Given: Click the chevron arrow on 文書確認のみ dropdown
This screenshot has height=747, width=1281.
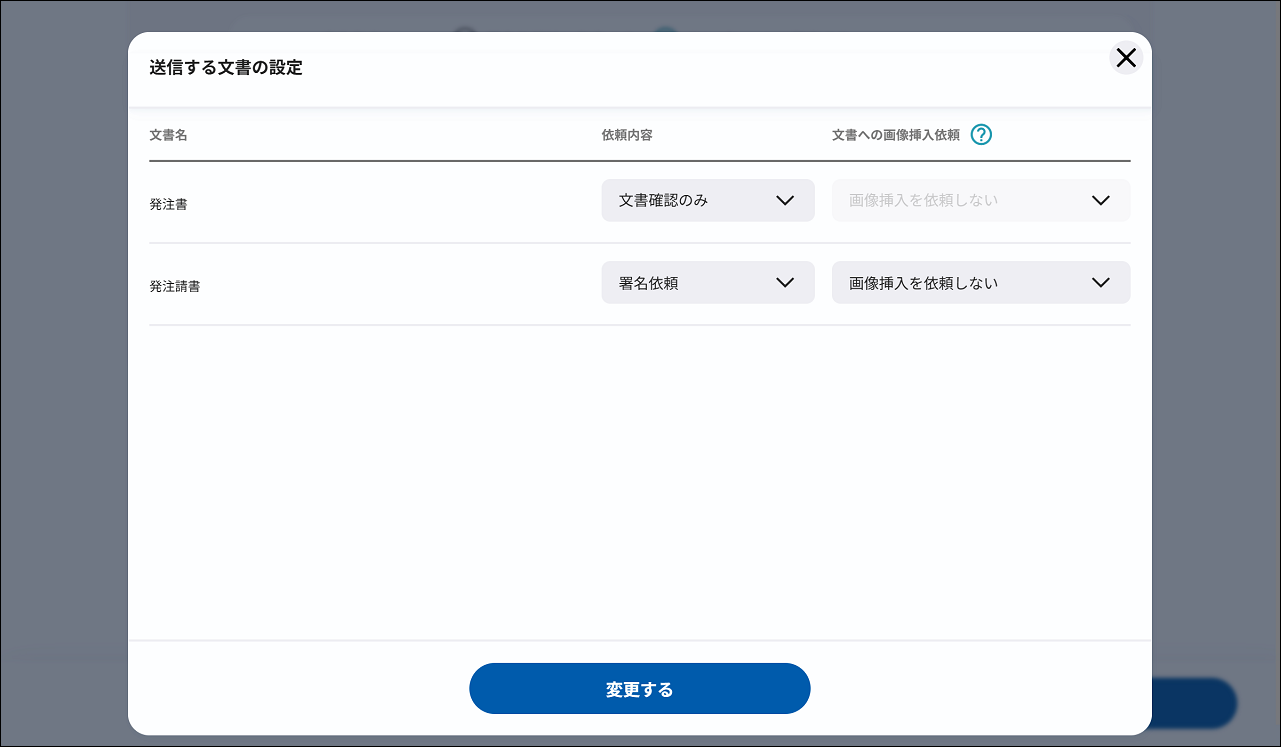Looking at the screenshot, I should click(785, 200).
